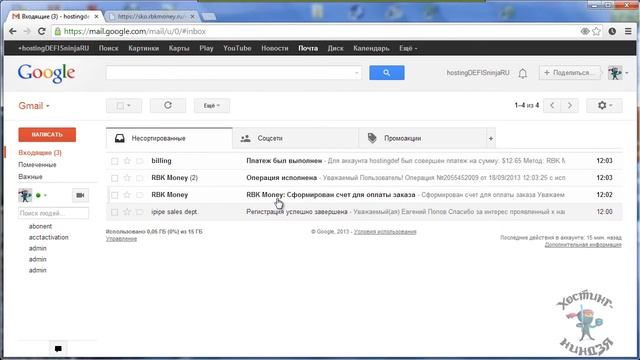Viewport: 640px width, 360px height.
Task: Star the RBK Money (2) email
Action: [x=127, y=178]
